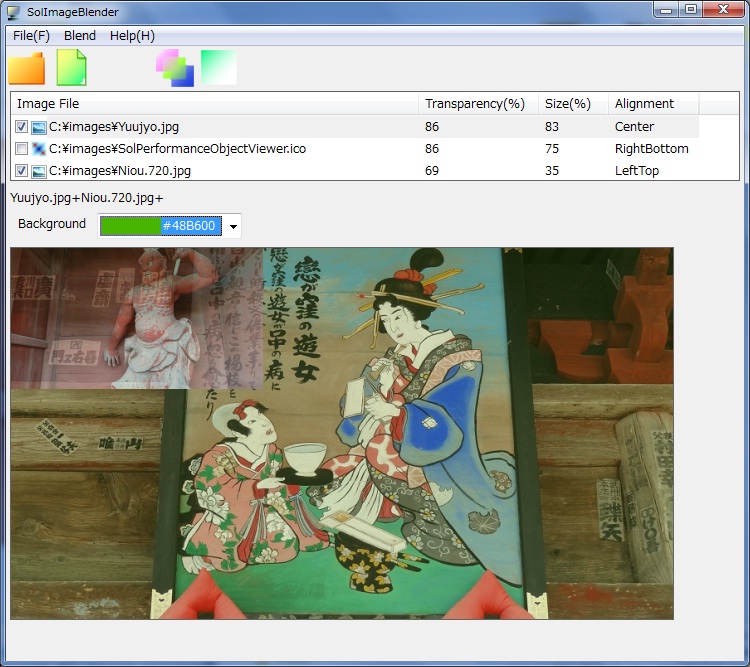Select the C:¥images¥Yuujyo.jpg row text

click(114, 127)
